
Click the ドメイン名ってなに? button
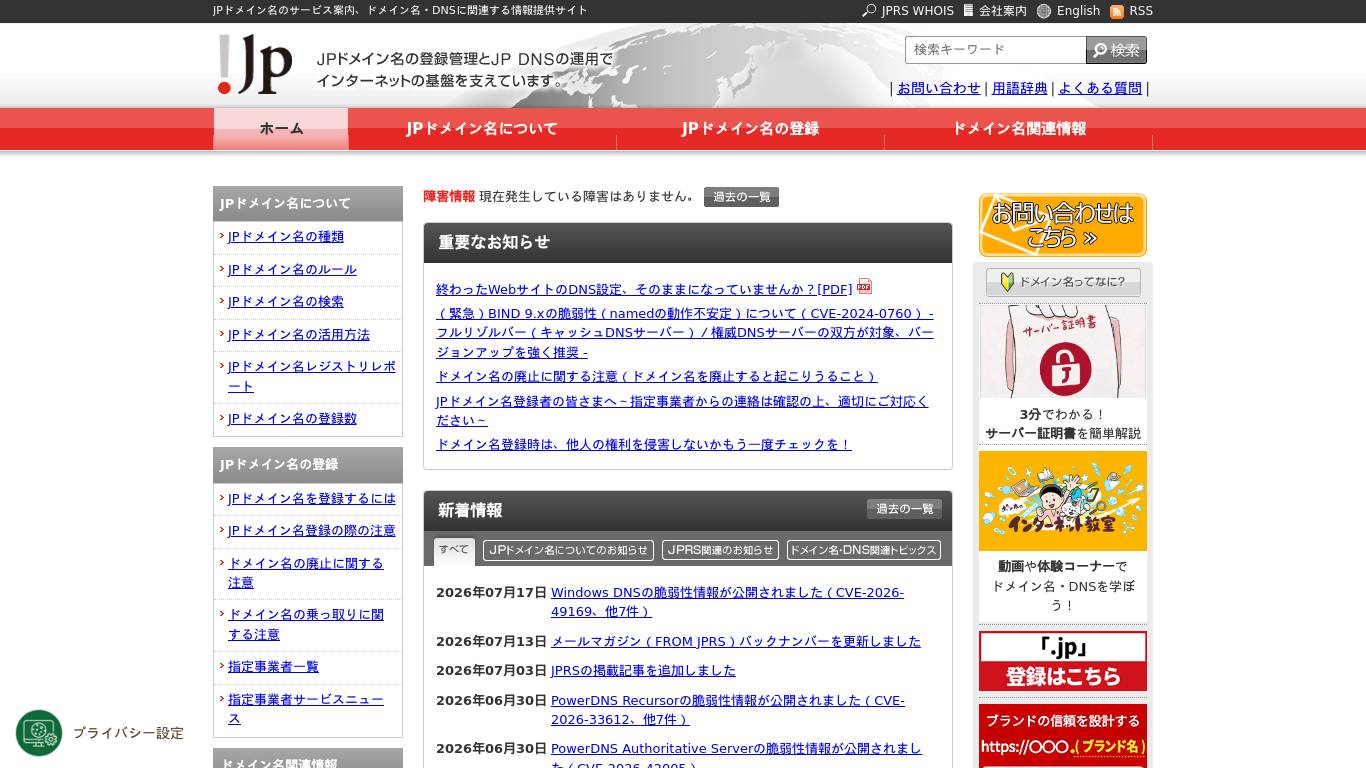1063,282
